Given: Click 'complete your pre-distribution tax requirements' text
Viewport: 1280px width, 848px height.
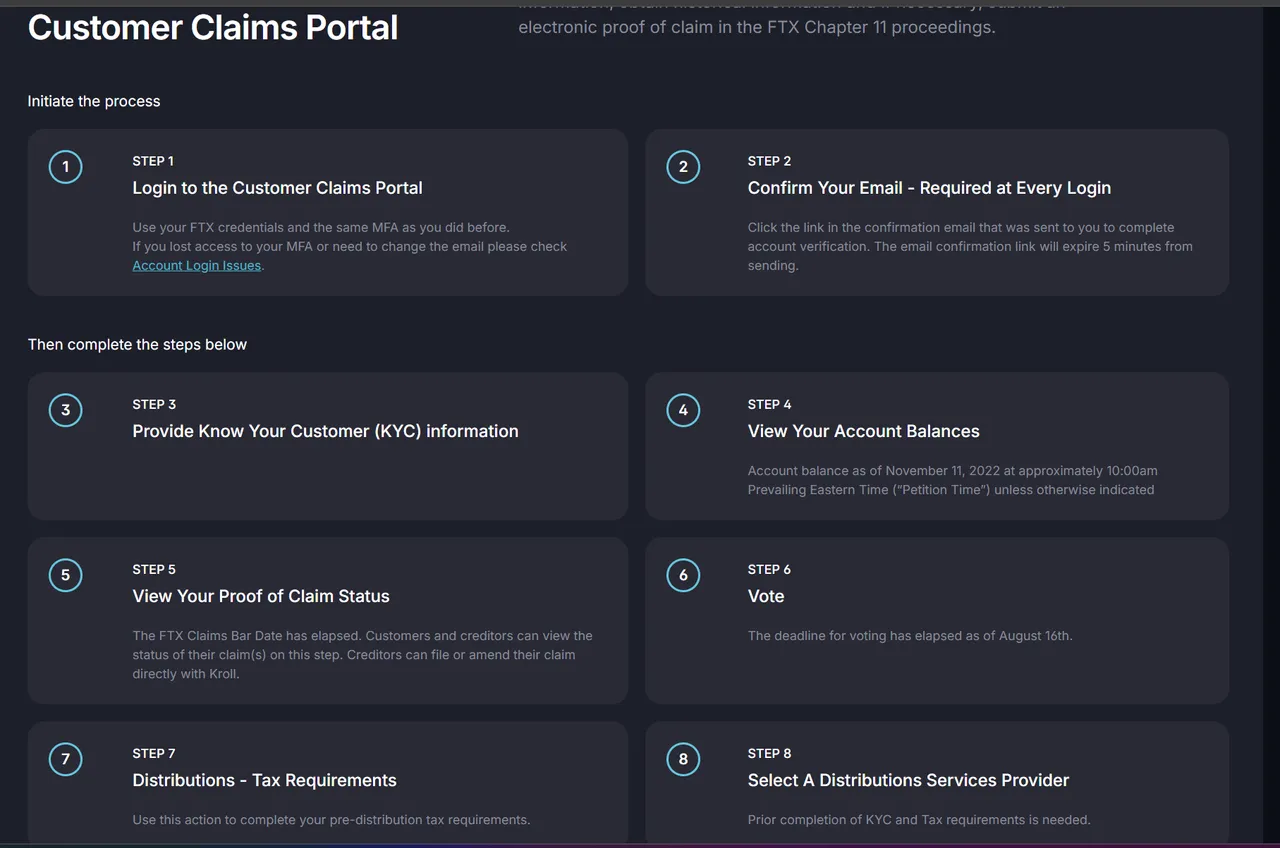Looking at the screenshot, I should [x=331, y=819].
